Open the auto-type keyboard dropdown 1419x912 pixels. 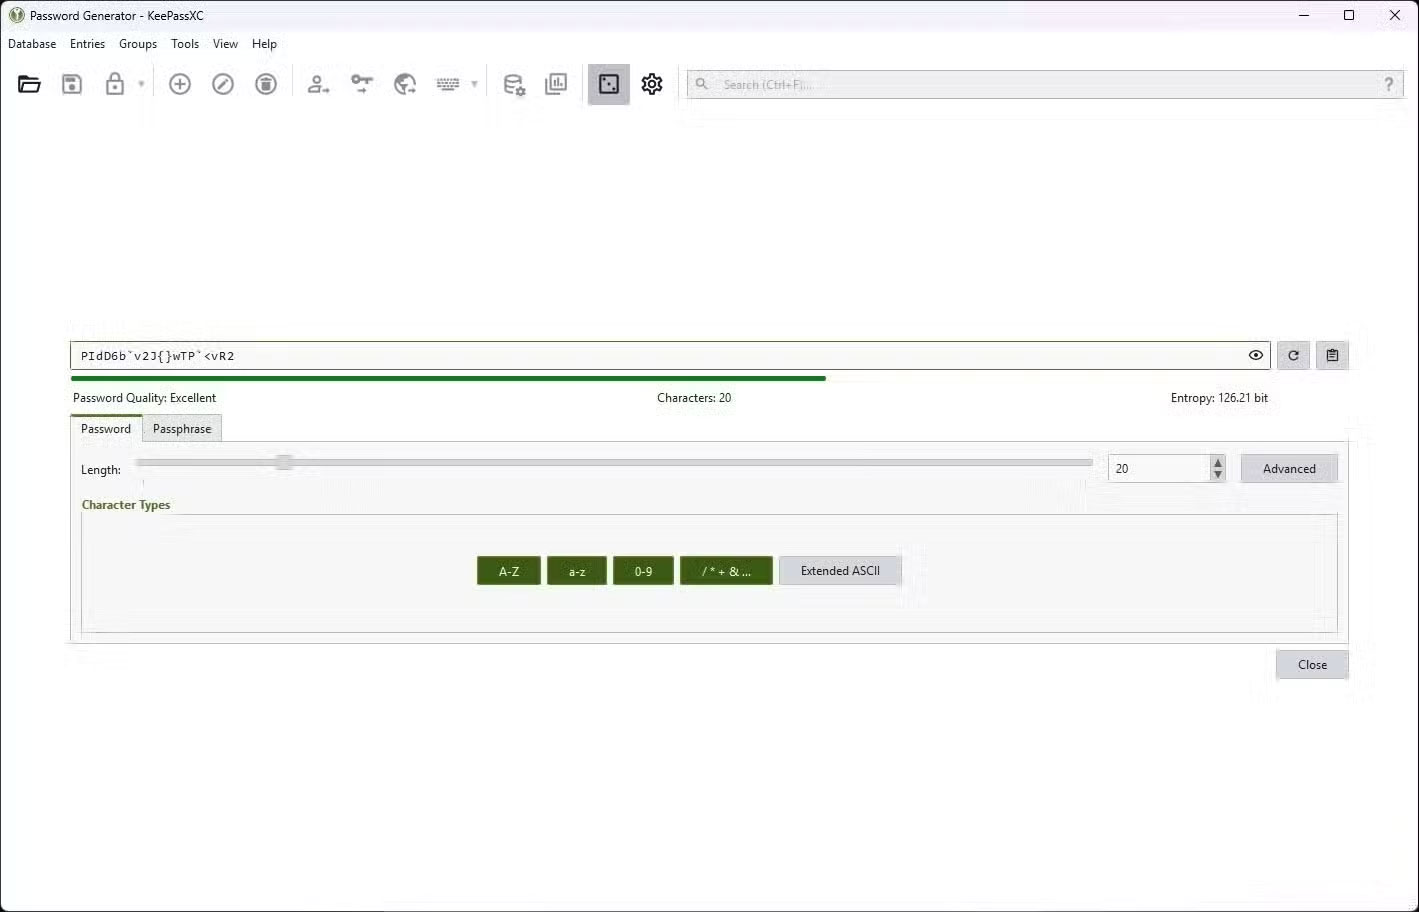473,84
